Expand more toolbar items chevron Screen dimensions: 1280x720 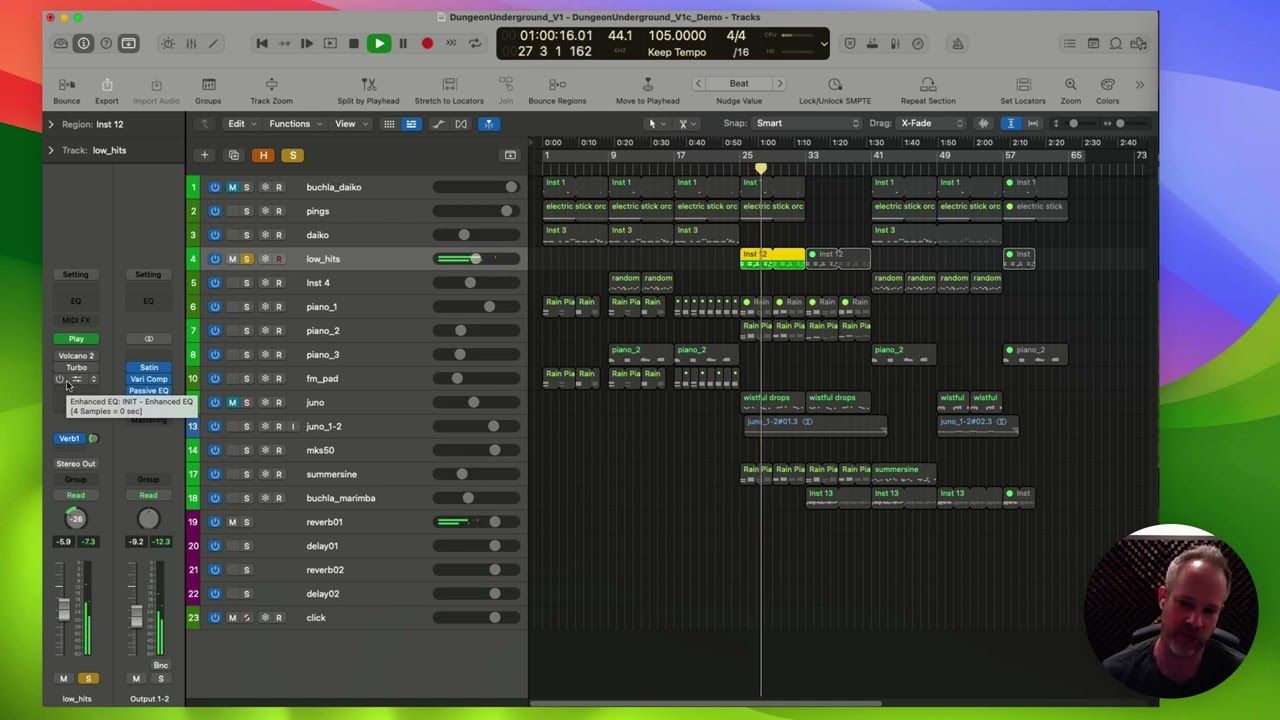pos(1139,85)
